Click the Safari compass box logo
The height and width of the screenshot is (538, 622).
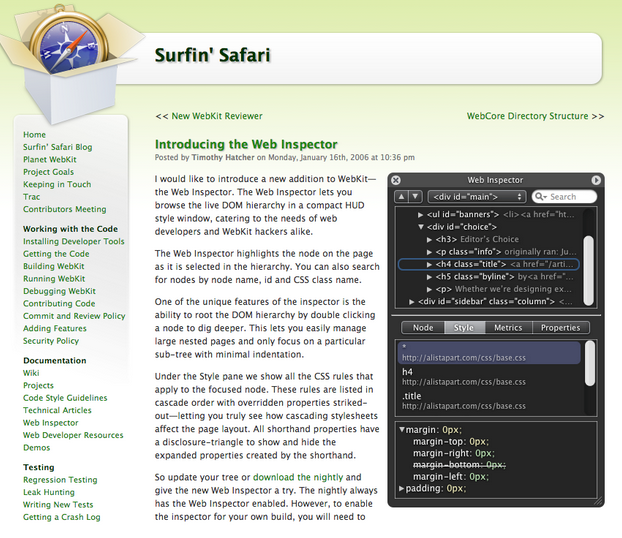71,63
